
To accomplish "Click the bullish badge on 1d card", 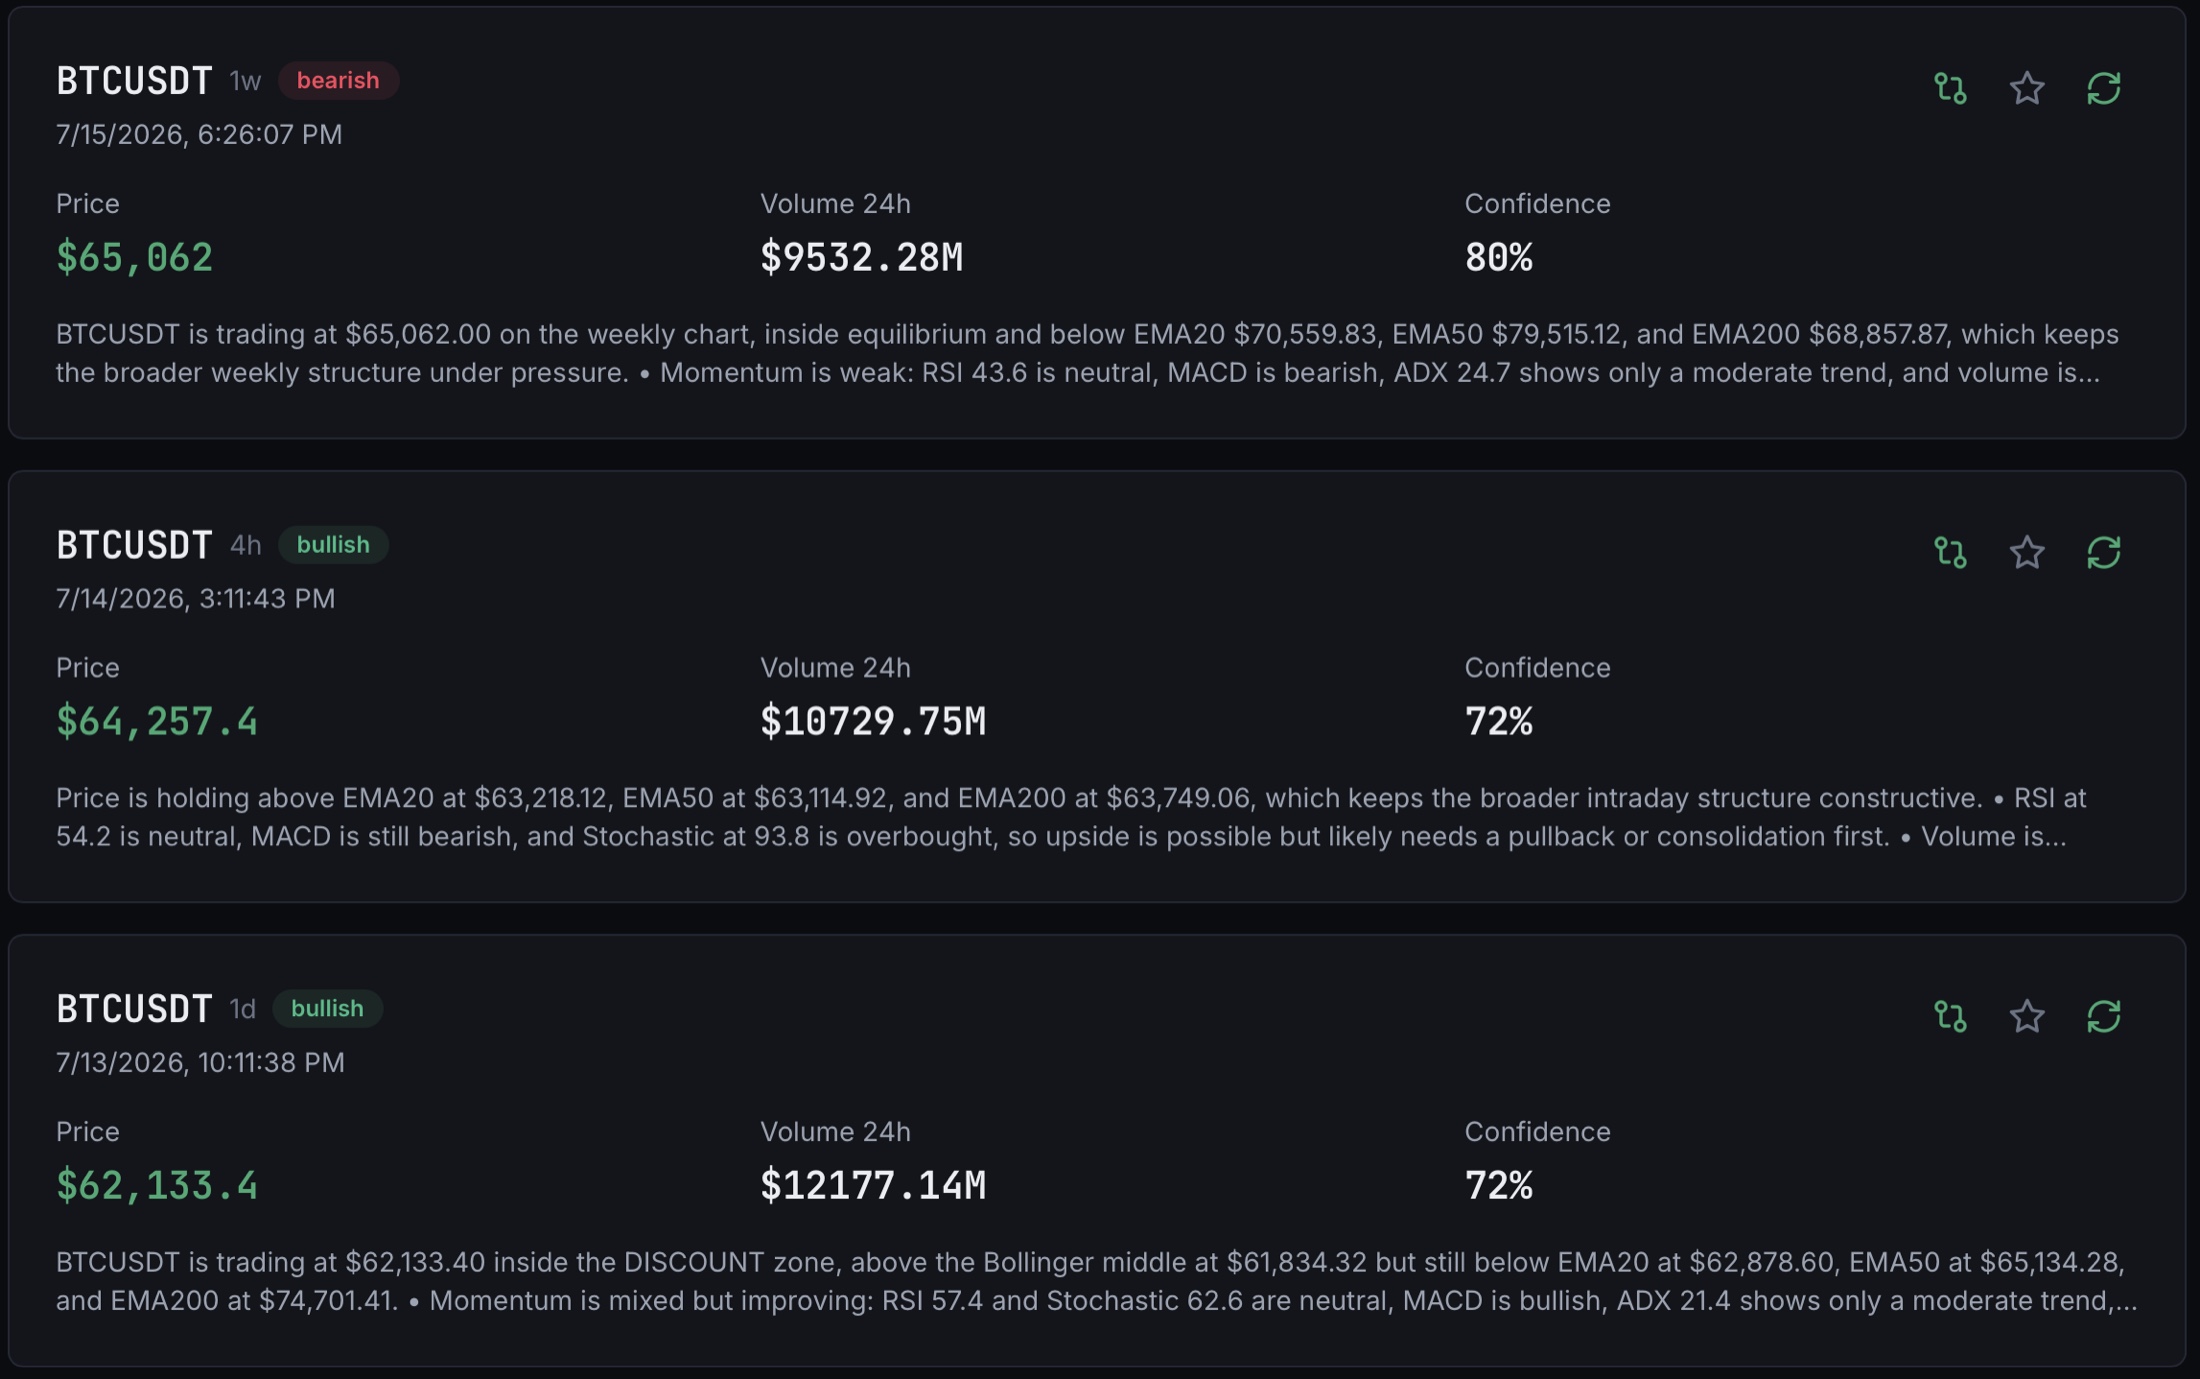I will 327,1008.
